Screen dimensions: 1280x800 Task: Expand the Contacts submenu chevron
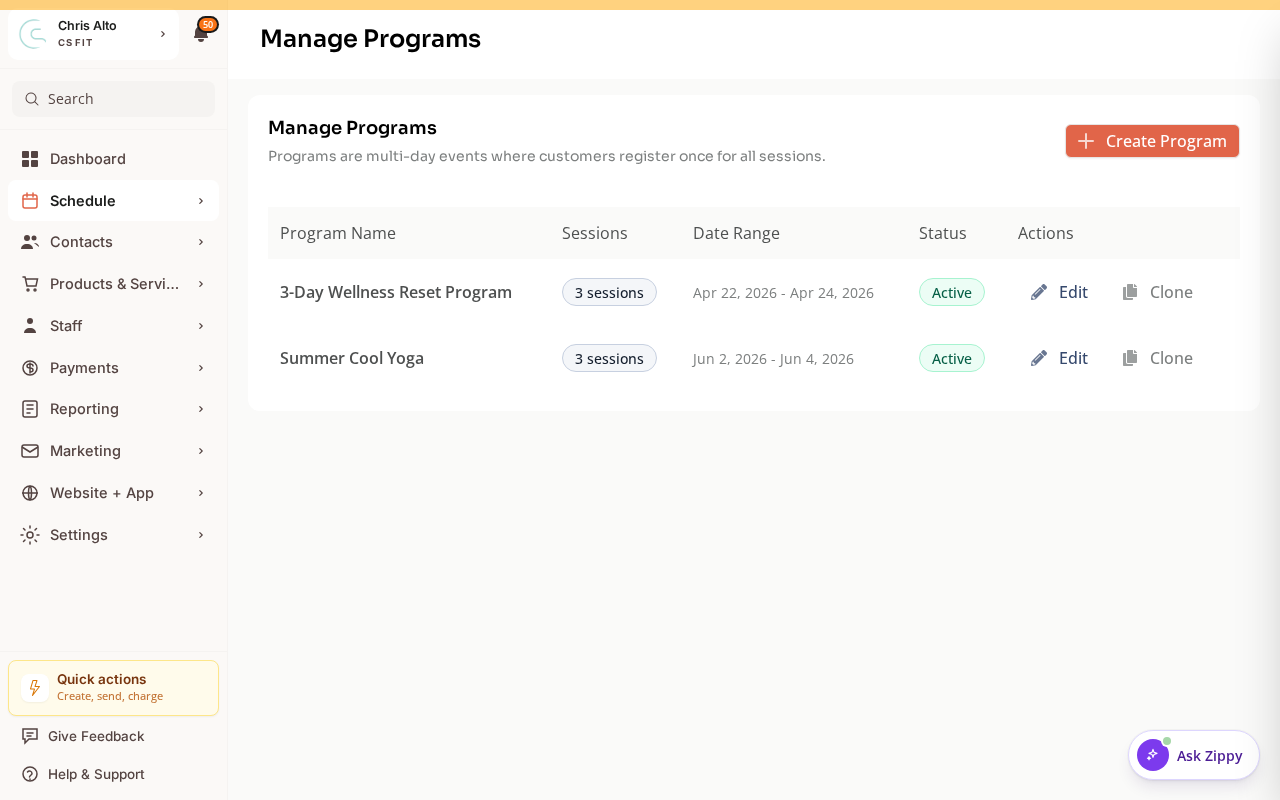[201, 242]
